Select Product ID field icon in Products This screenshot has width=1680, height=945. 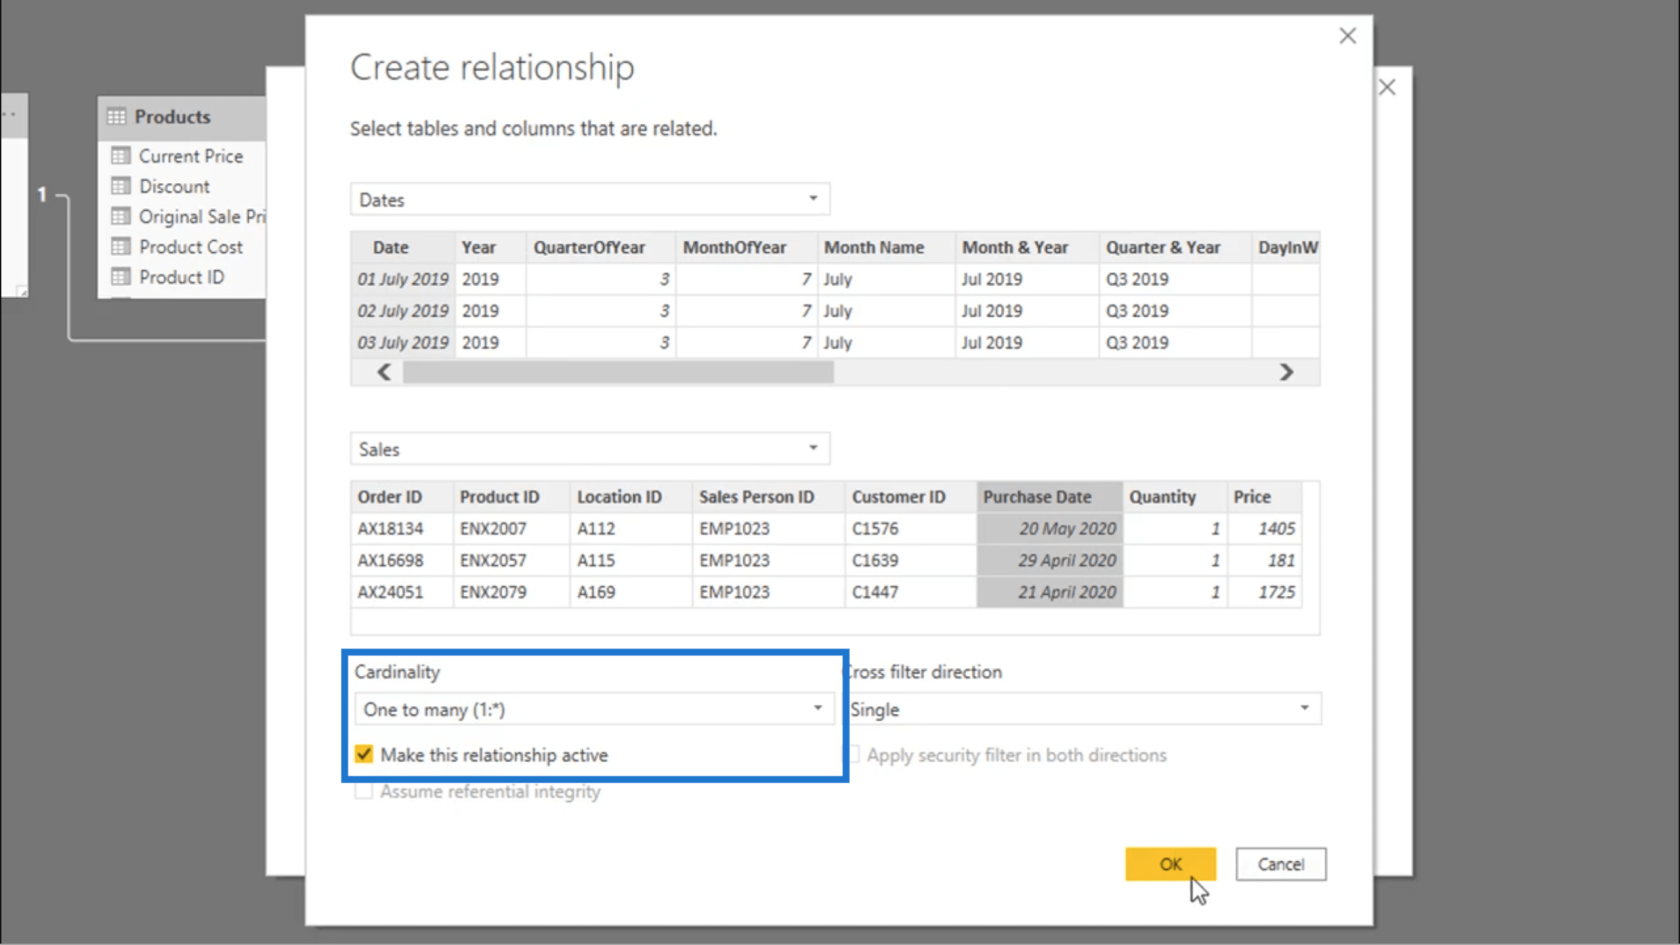pyautogui.click(x=121, y=277)
